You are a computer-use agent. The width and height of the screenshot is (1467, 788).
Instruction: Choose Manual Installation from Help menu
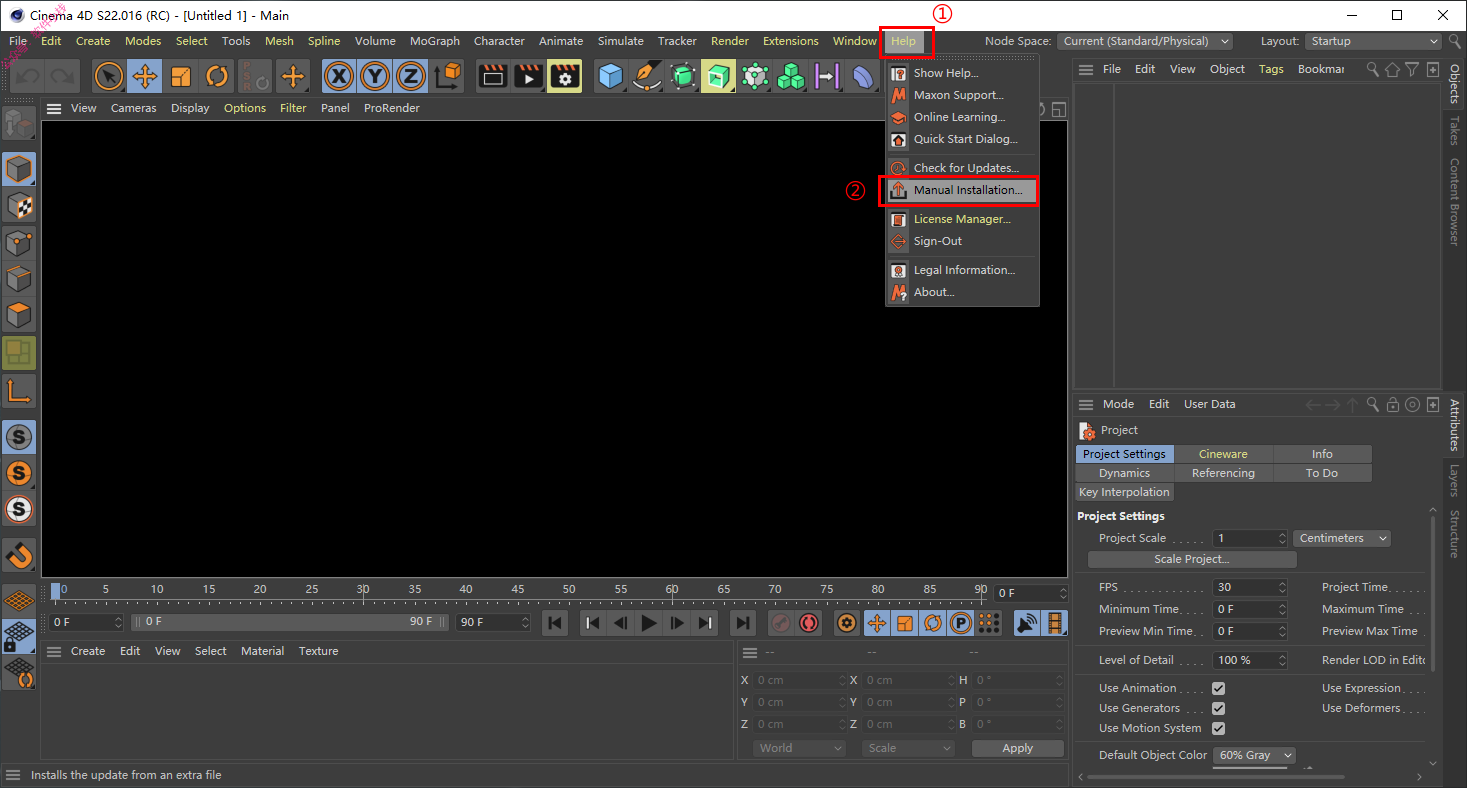(x=961, y=190)
